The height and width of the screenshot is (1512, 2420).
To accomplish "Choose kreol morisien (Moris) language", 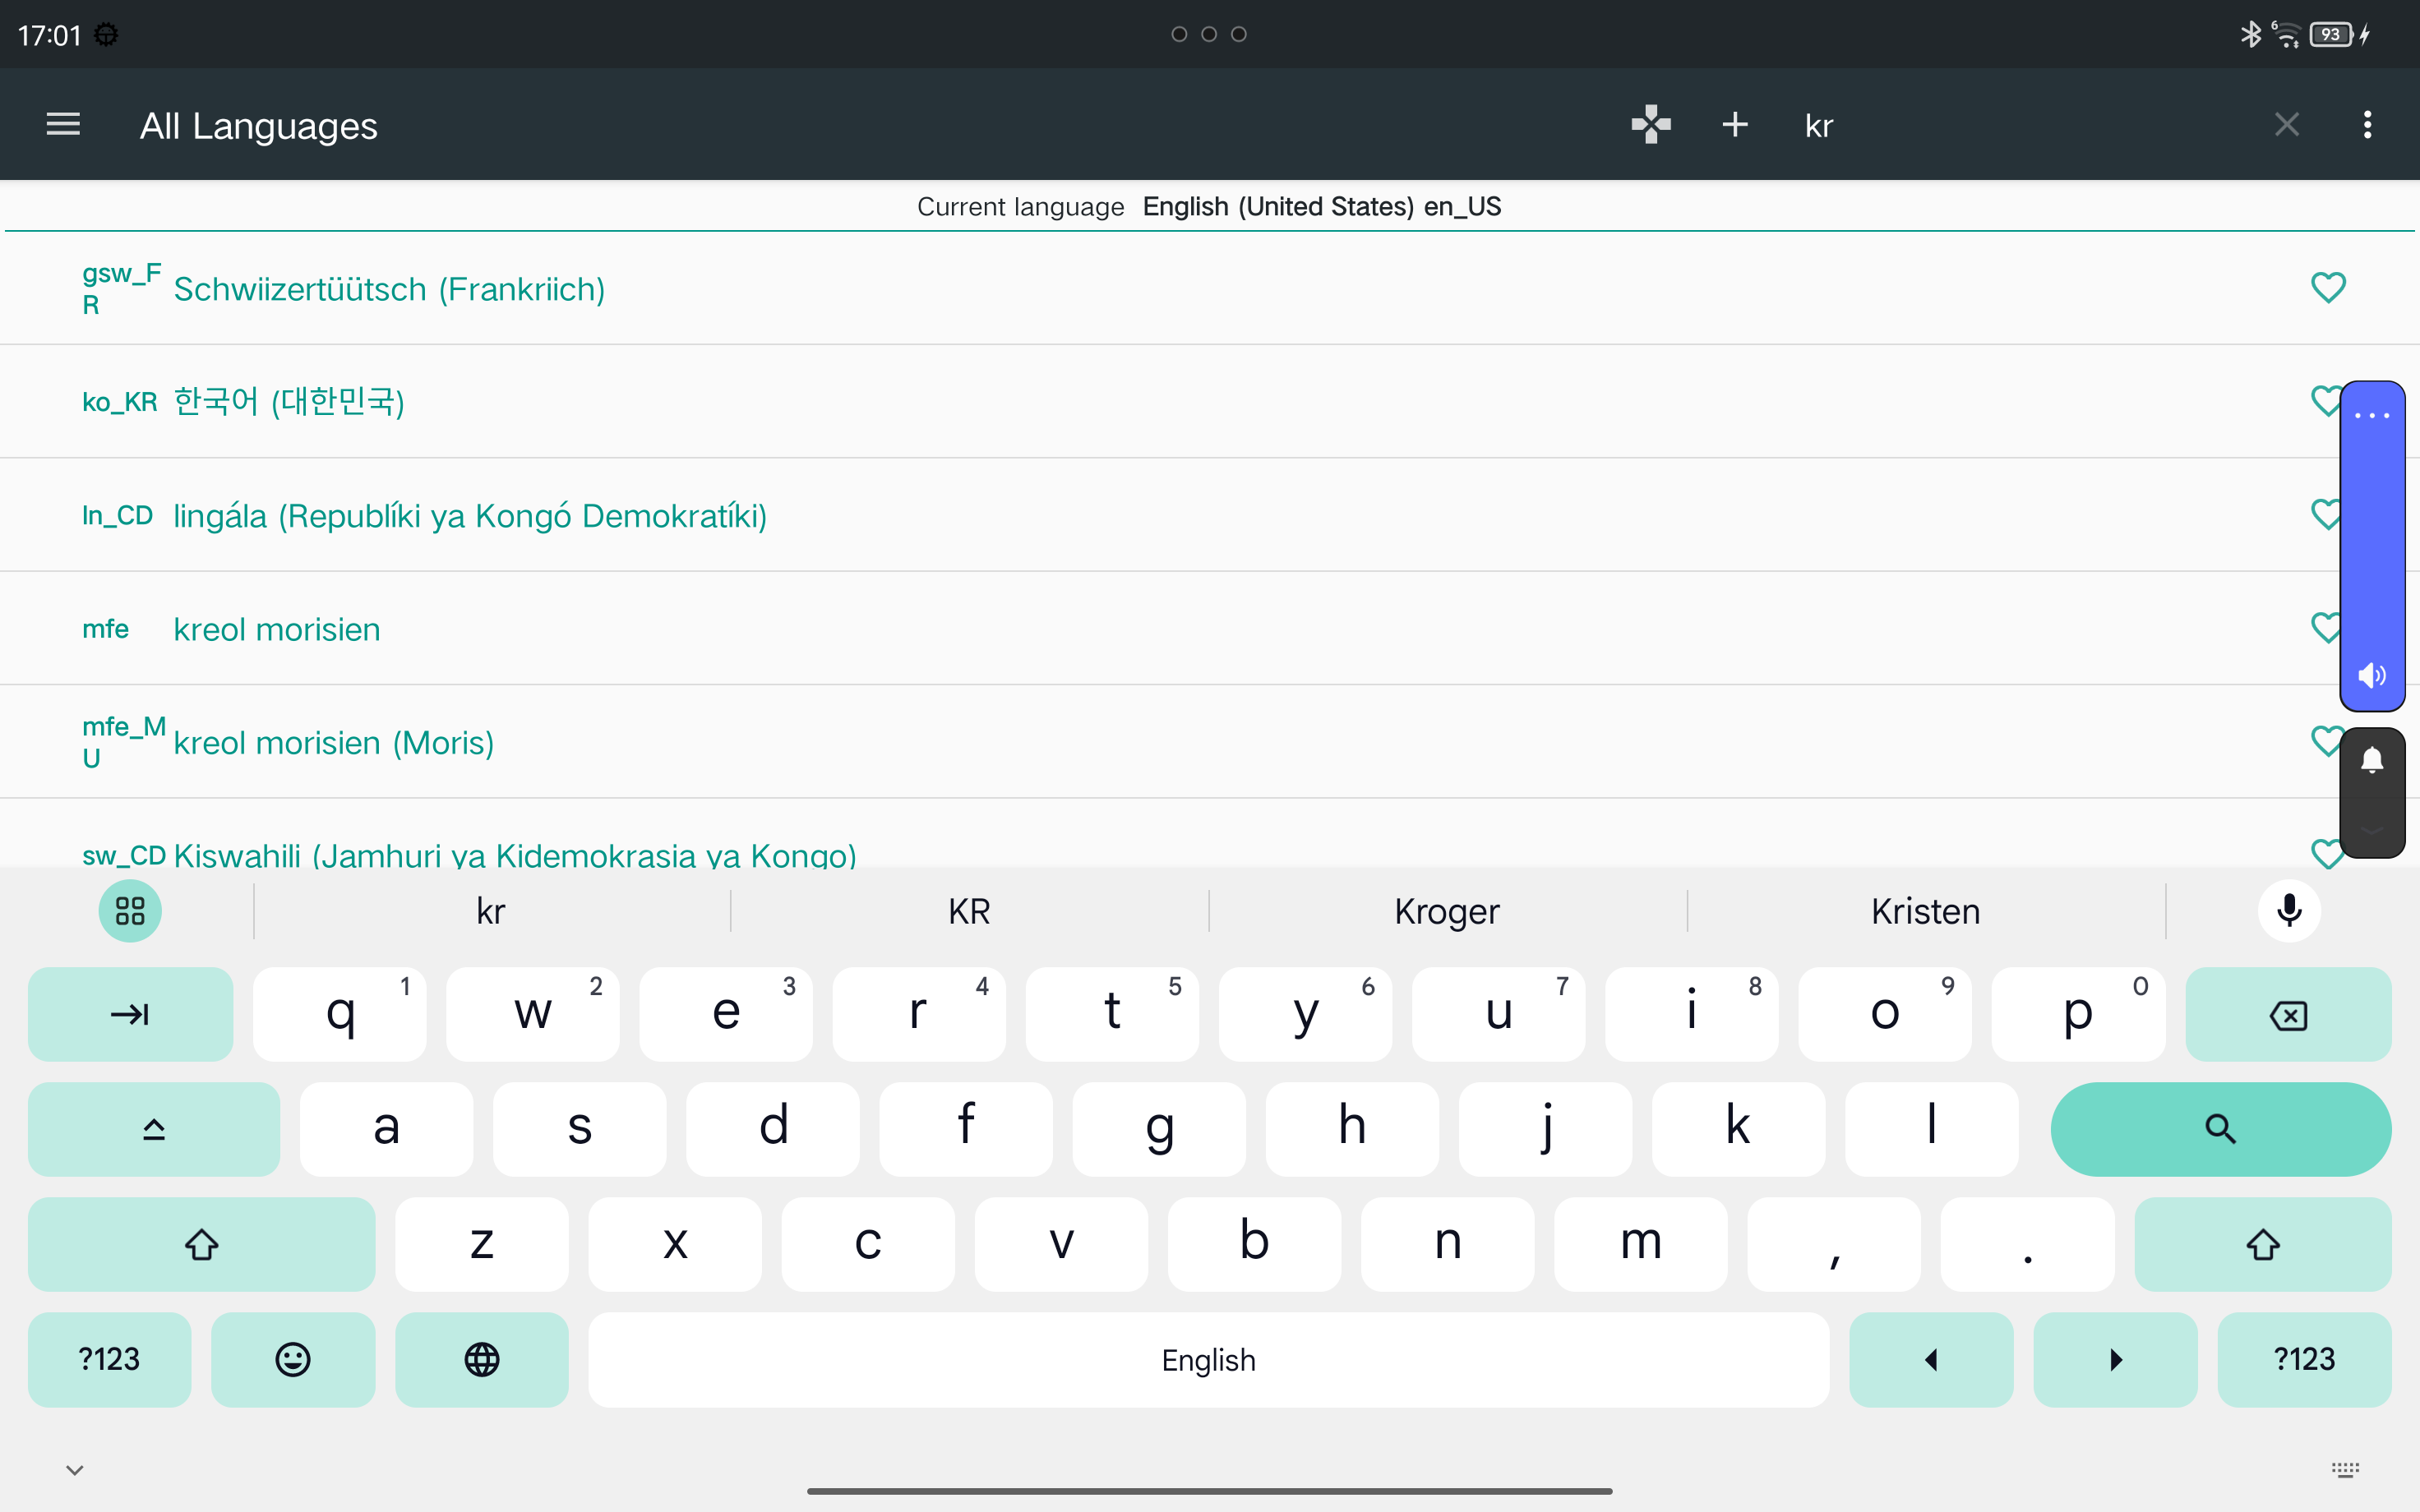I will pyautogui.click(x=333, y=743).
